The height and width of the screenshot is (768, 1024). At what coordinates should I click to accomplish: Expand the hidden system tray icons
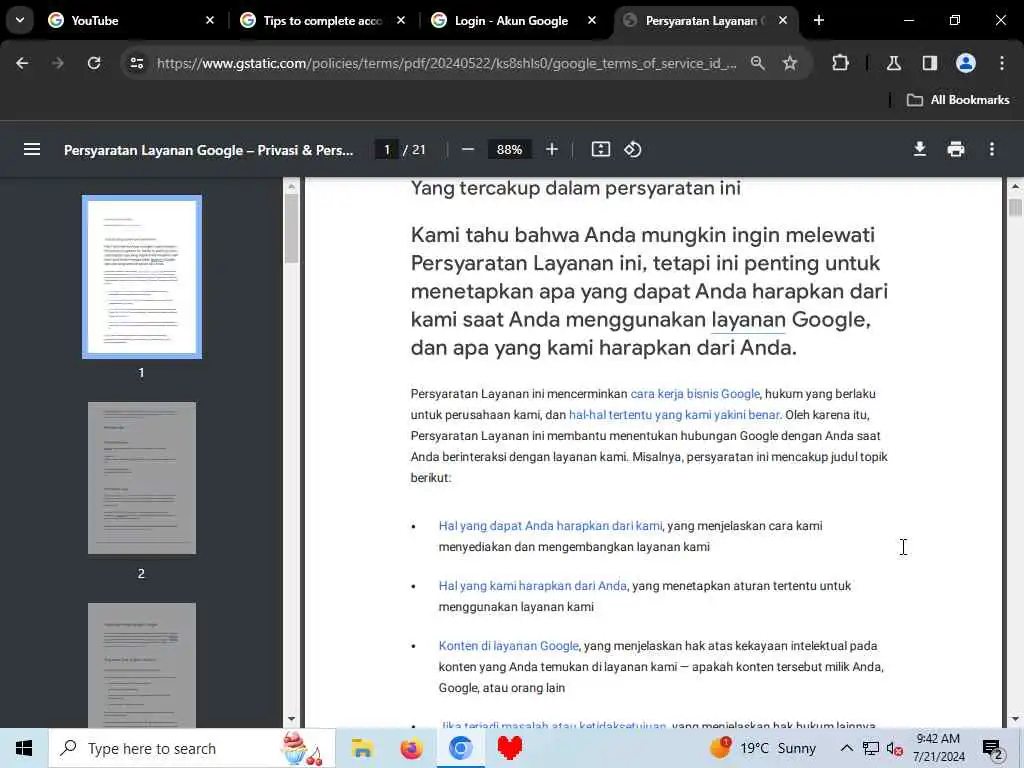[846, 748]
